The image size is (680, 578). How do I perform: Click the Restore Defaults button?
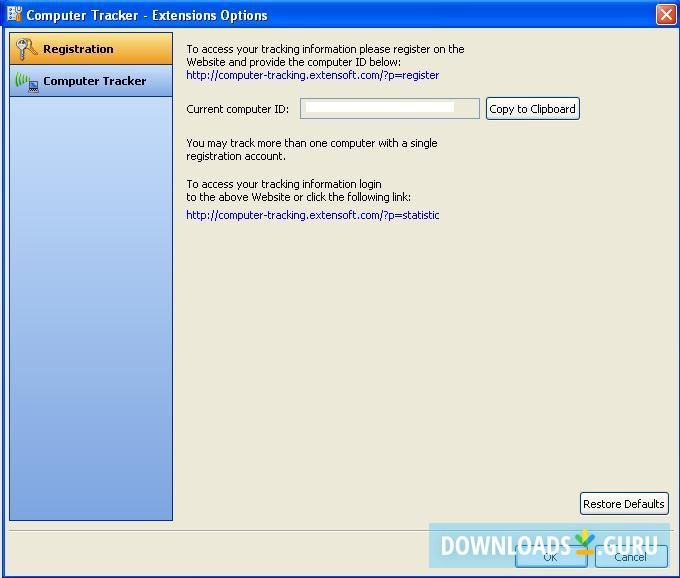point(624,504)
